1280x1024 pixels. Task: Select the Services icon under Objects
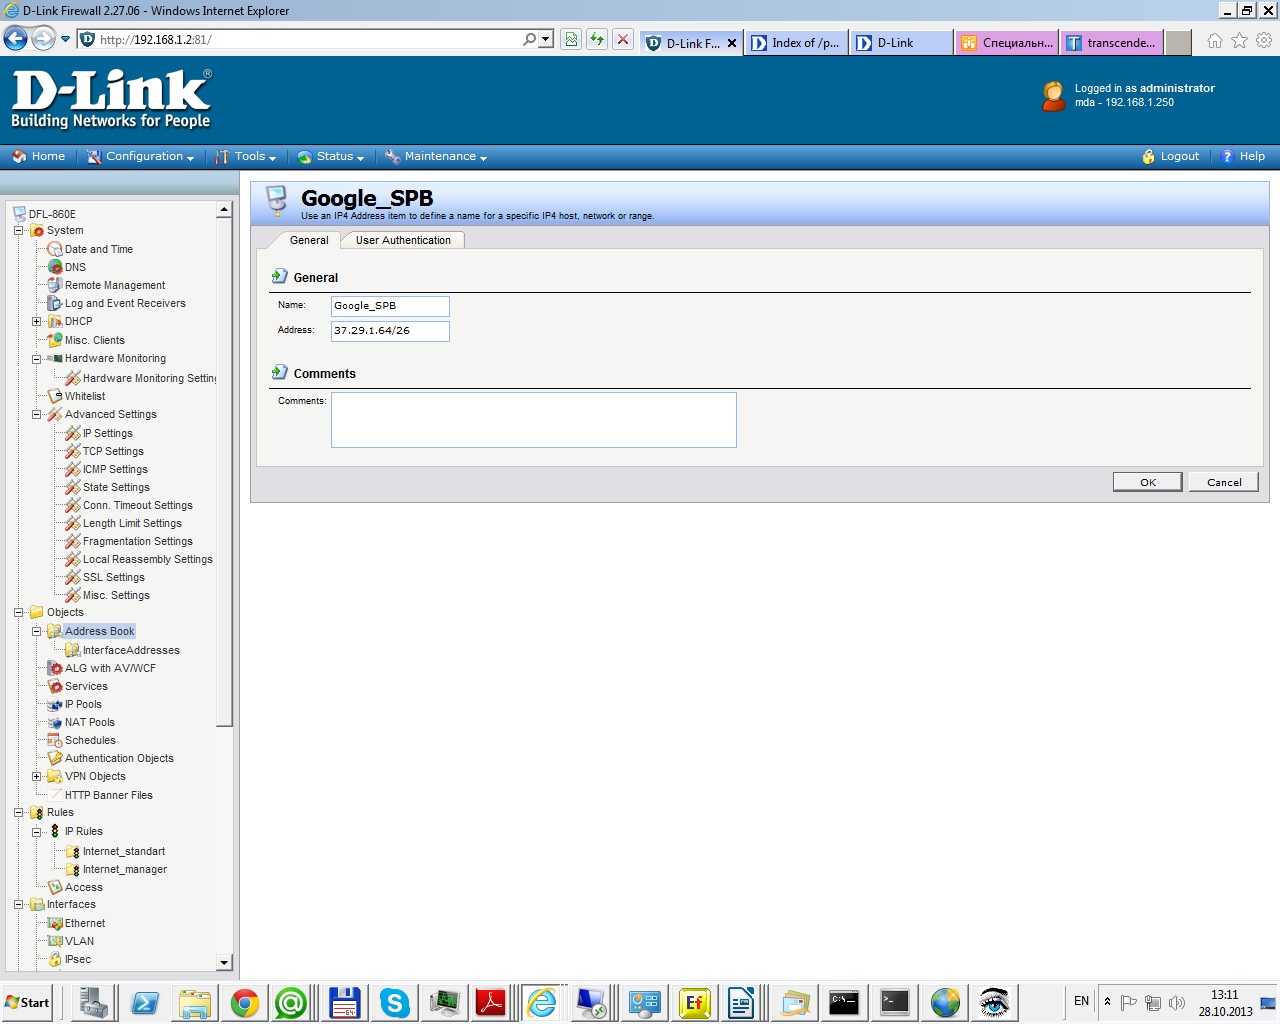click(55, 686)
